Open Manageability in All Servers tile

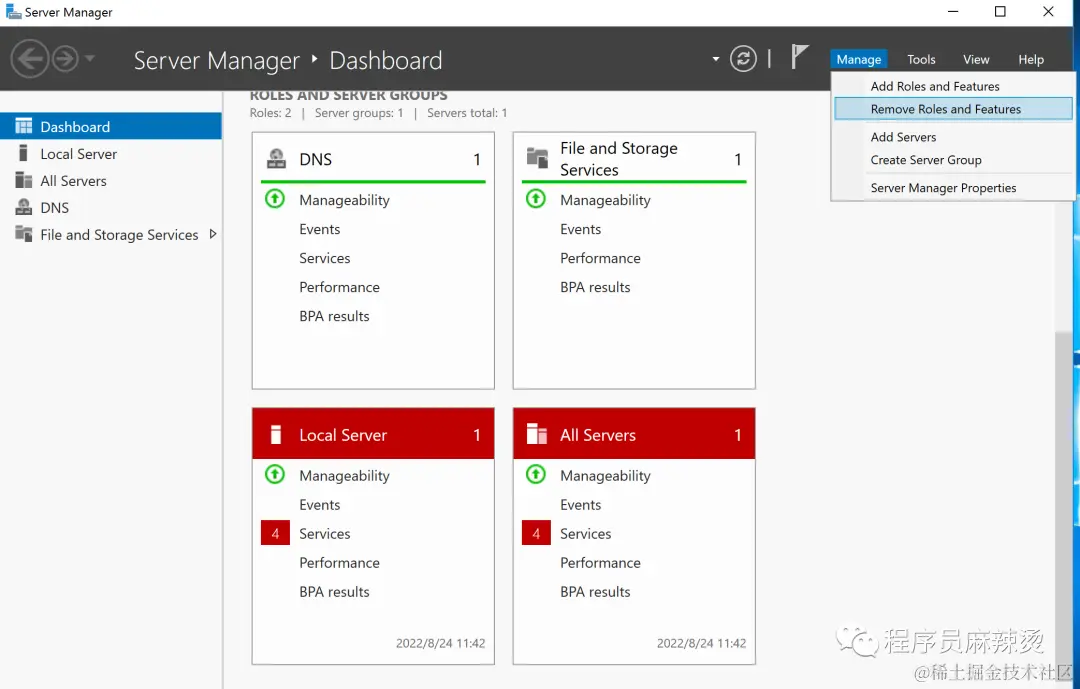605,475
